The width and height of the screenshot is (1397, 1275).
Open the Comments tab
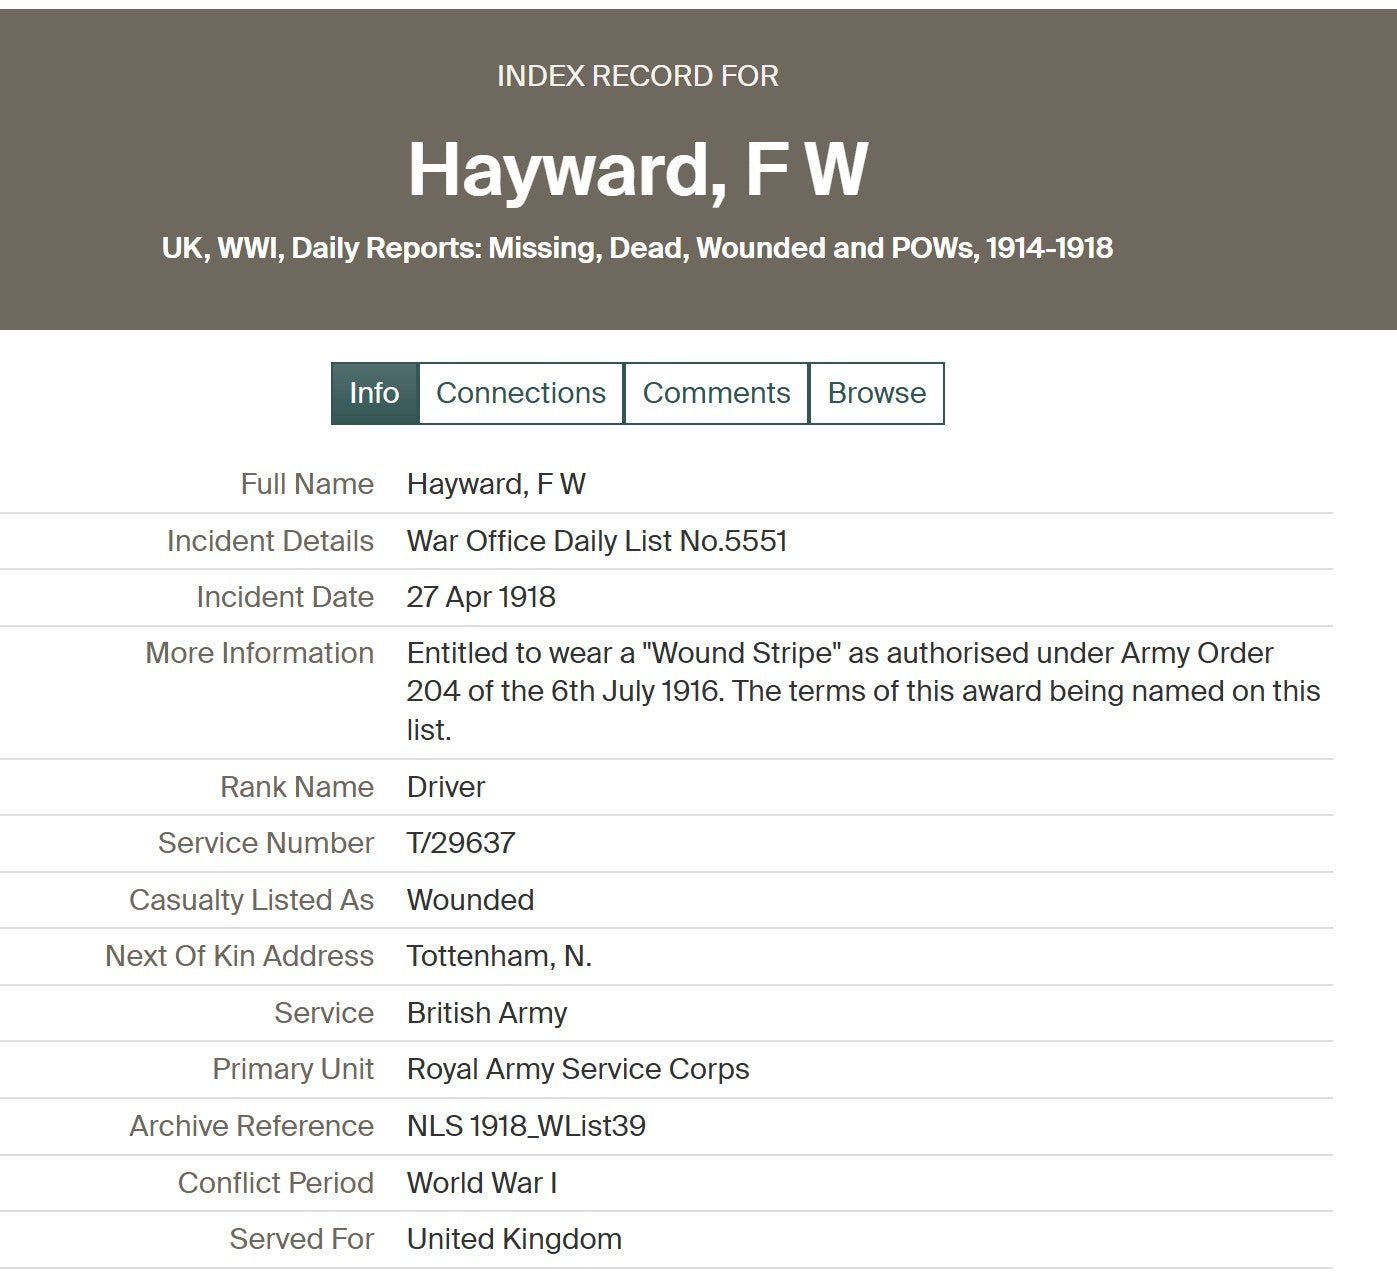716,393
